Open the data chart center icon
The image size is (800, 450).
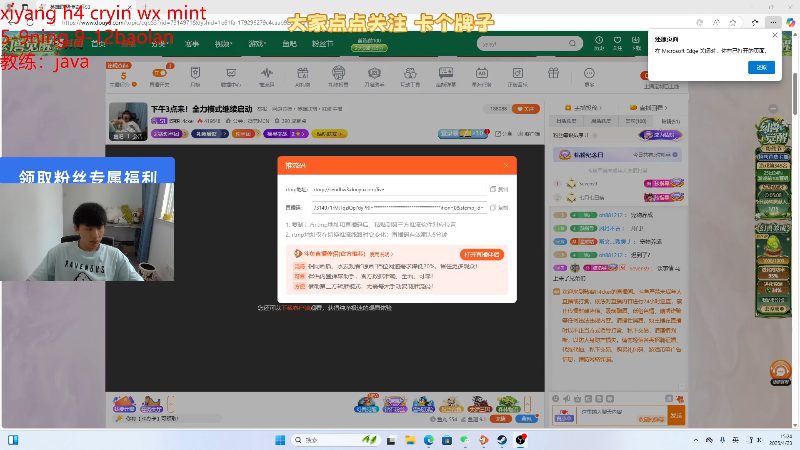tap(231, 73)
